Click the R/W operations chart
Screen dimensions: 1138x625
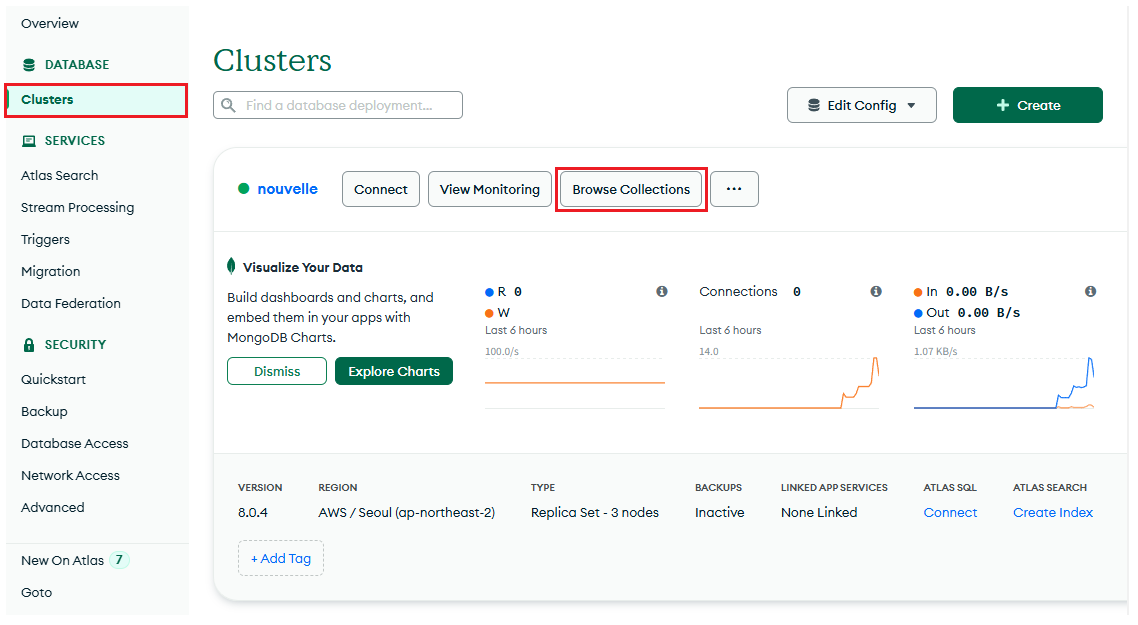pos(575,383)
